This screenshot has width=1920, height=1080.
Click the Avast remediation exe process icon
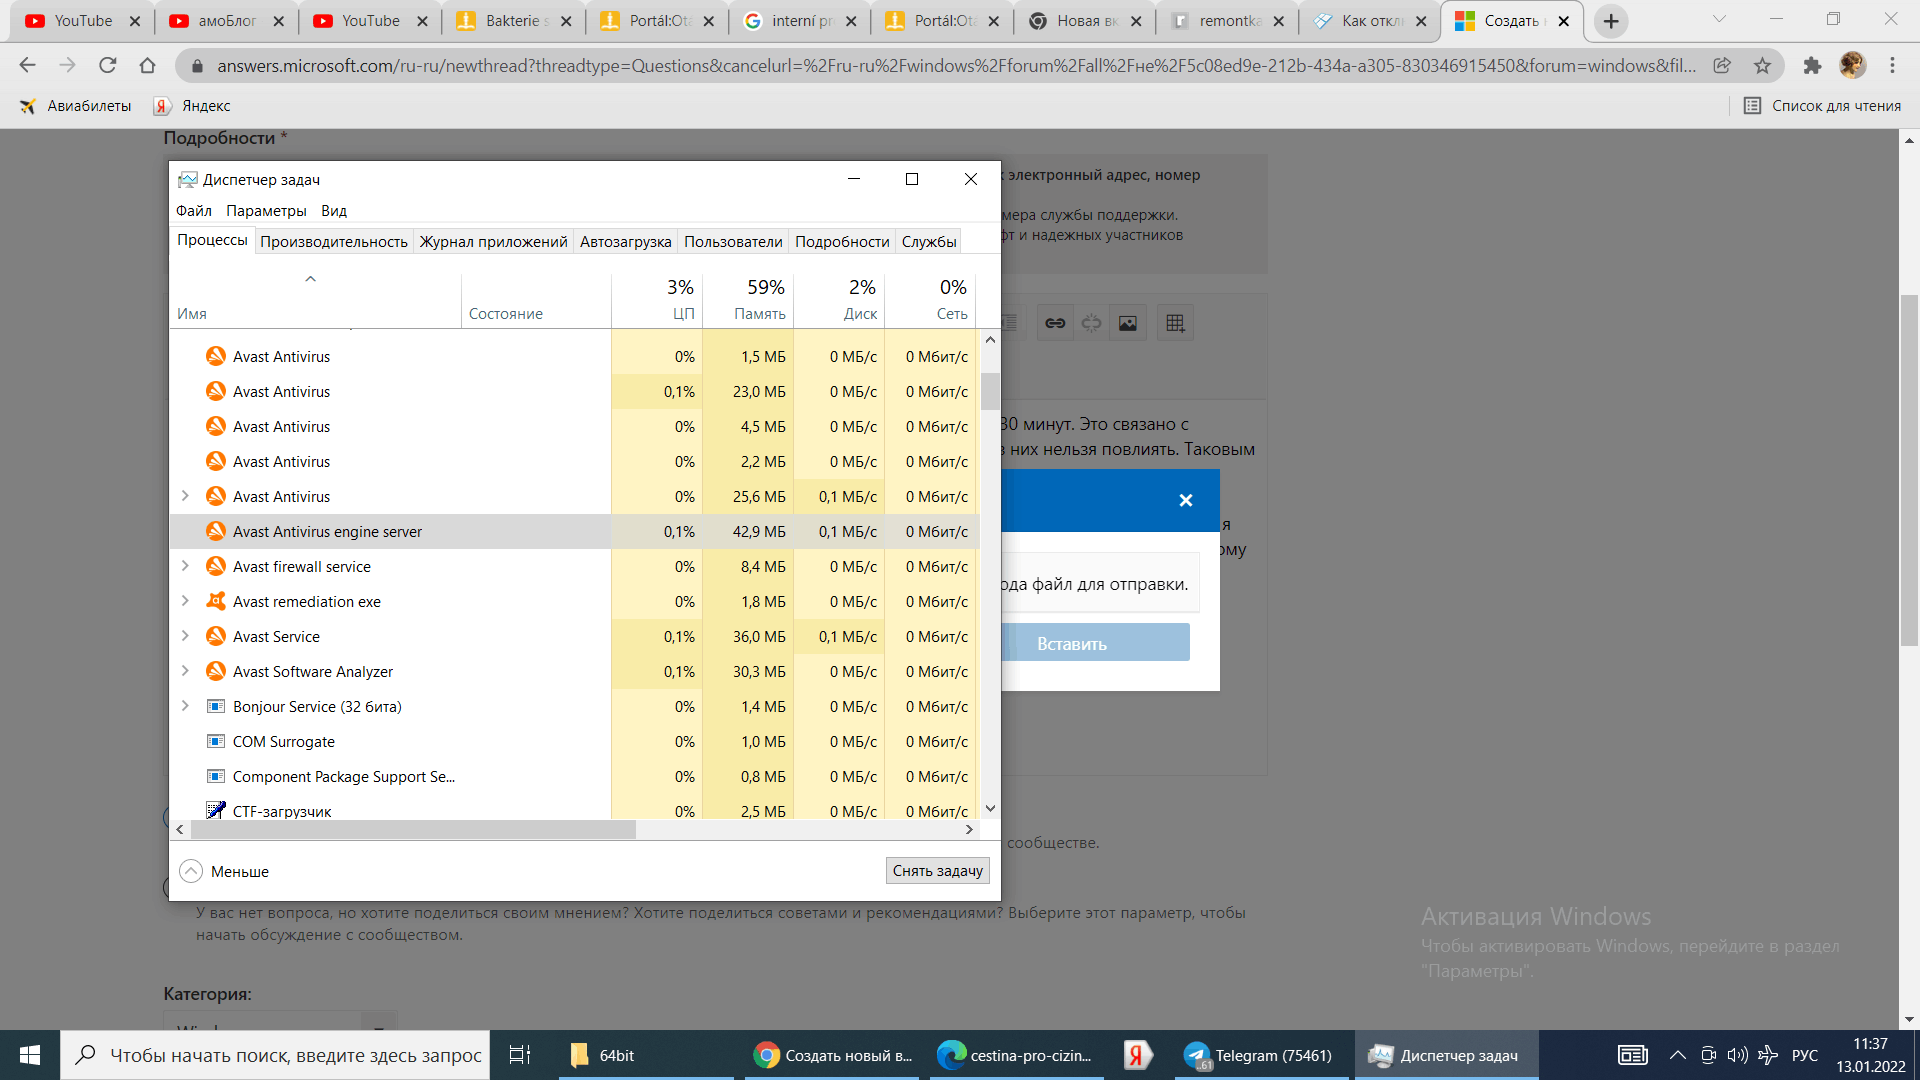point(215,601)
